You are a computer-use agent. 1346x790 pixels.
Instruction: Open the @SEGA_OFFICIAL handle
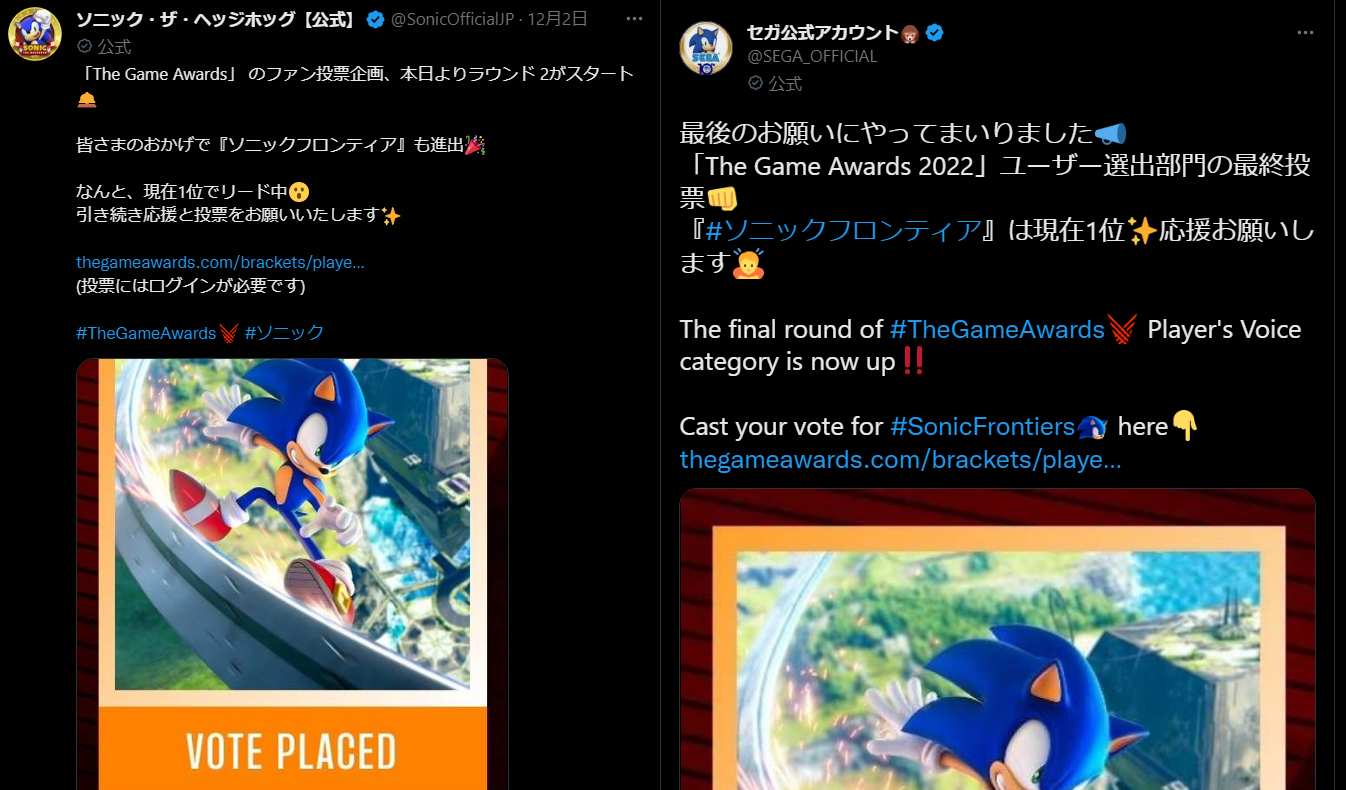coord(812,57)
